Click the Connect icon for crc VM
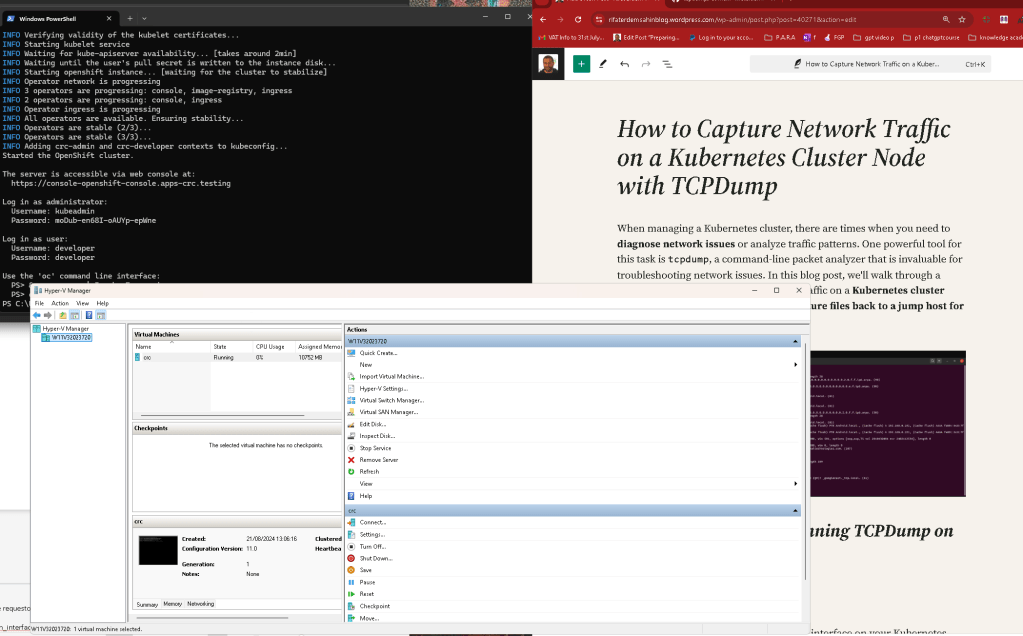 pos(351,522)
